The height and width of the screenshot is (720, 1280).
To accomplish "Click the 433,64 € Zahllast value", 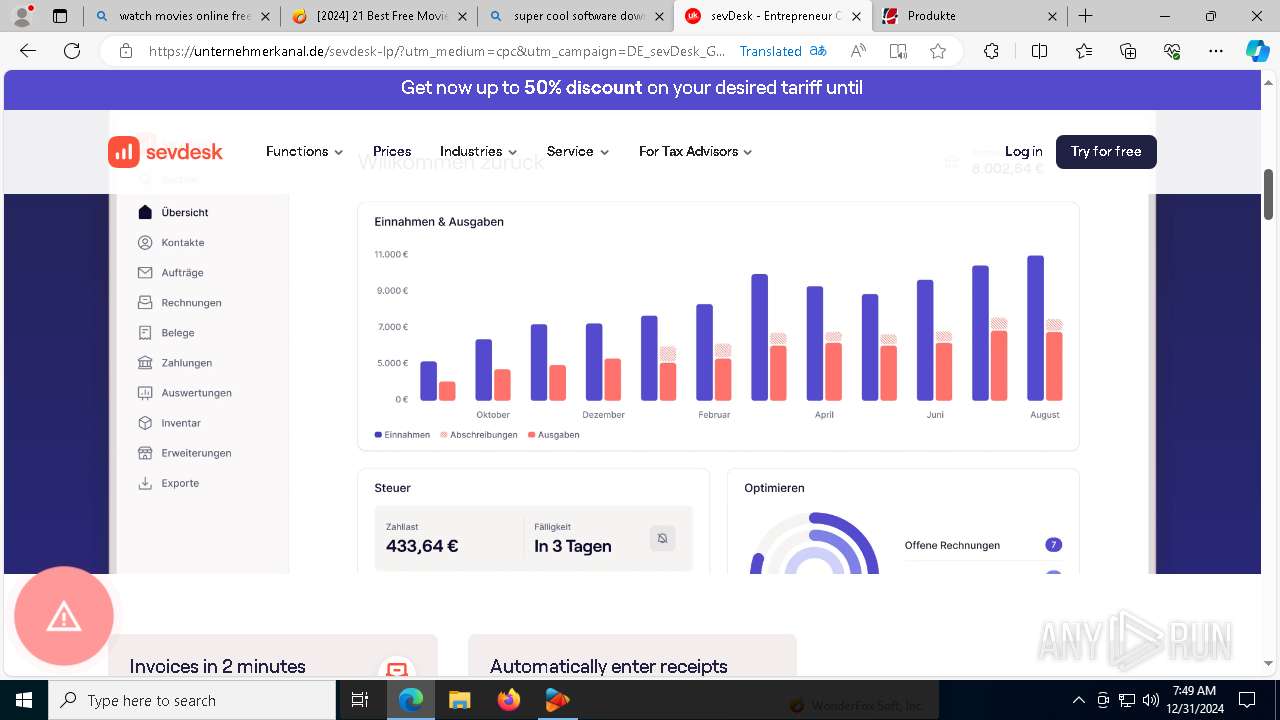I will tap(422, 546).
